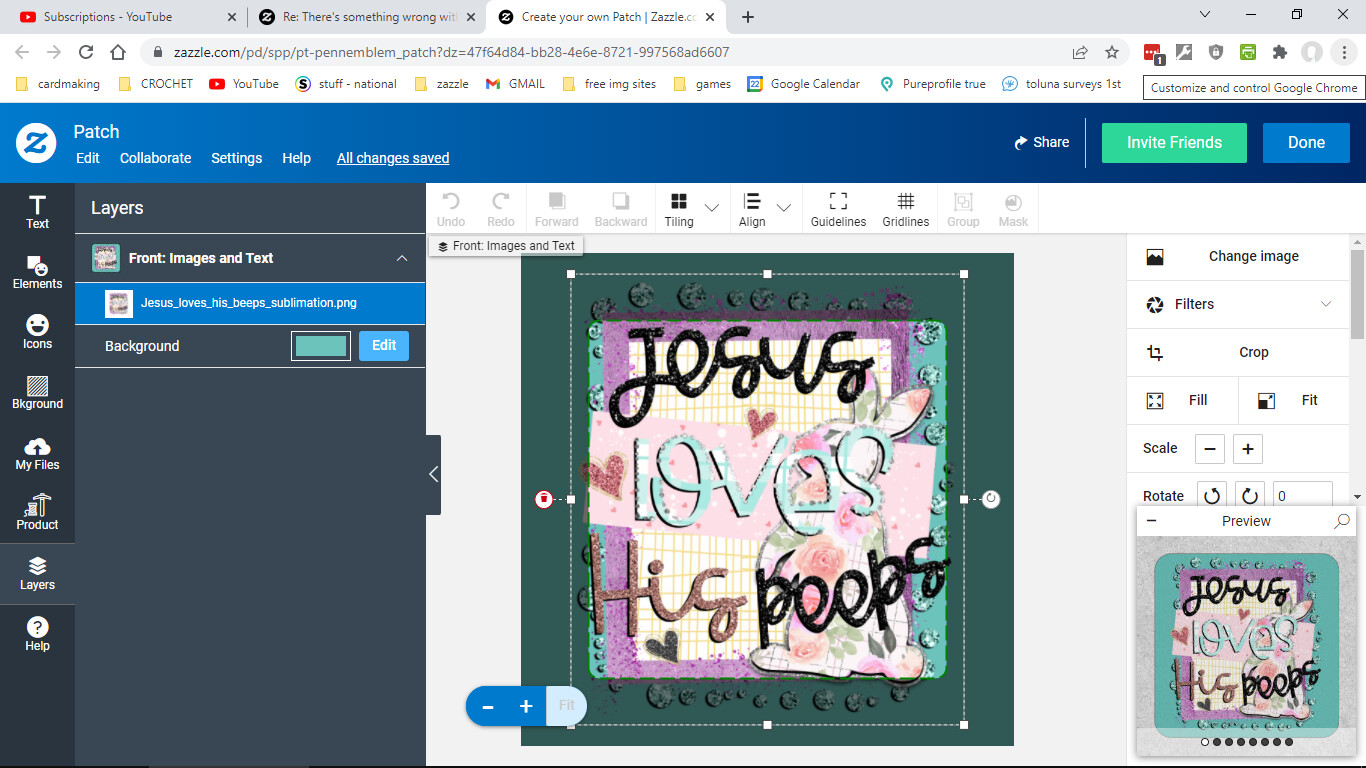Click All changes saved link
This screenshot has width=1366, height=768.
(x=393, y=158)
